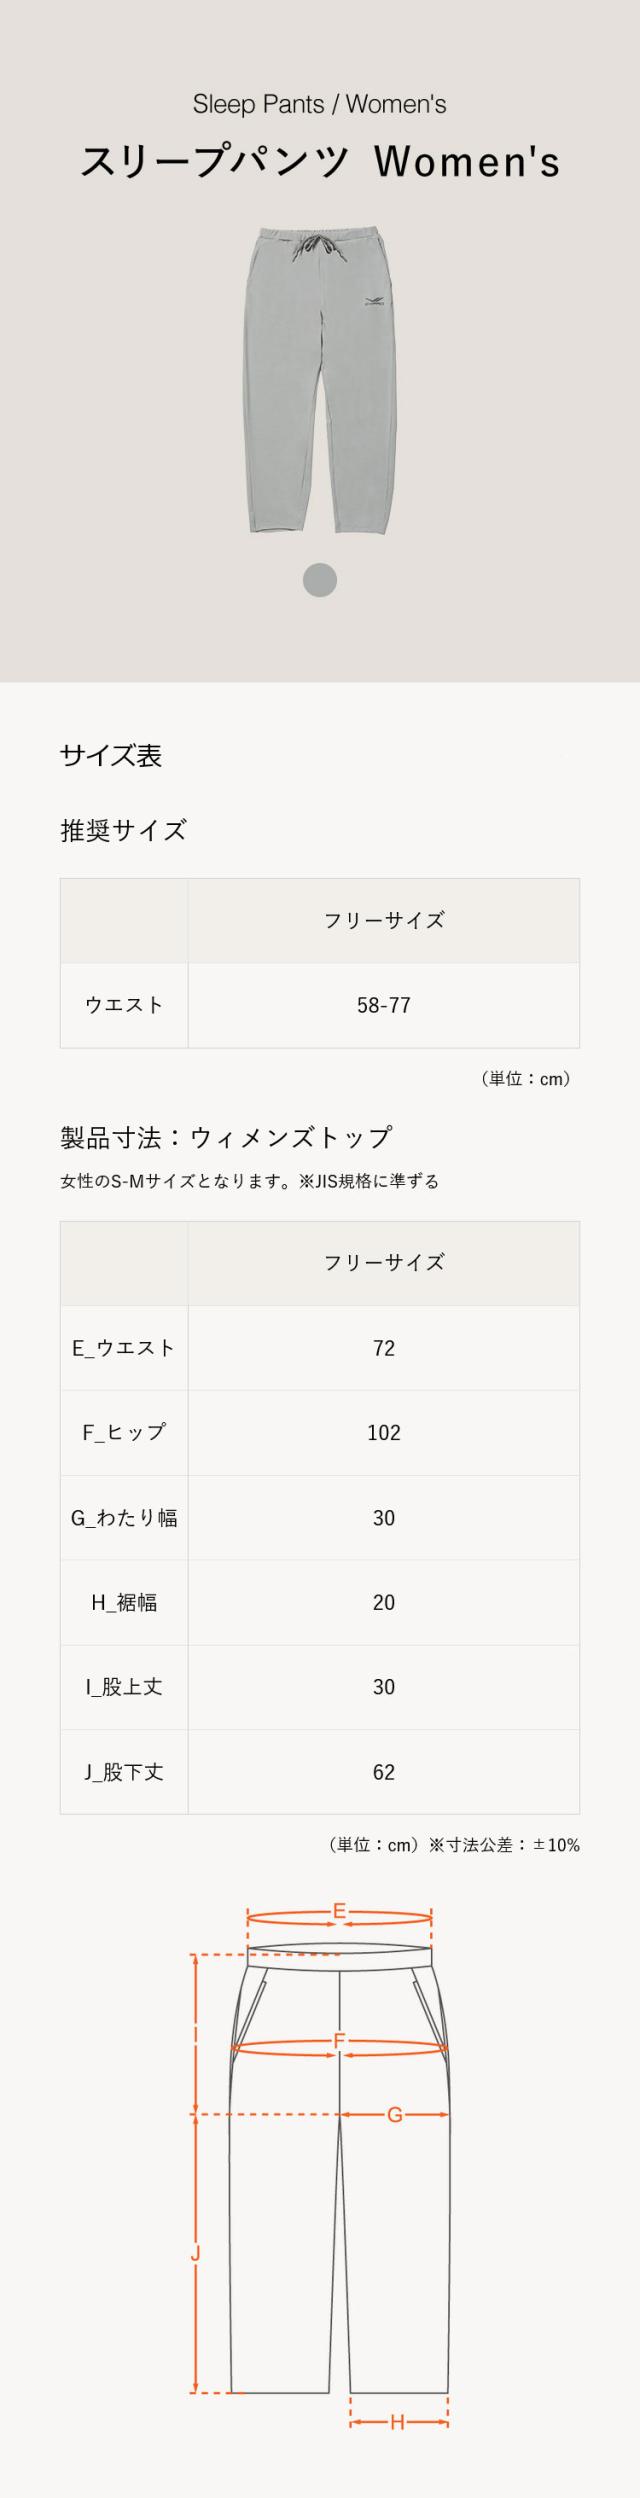Click the F_ヒップ value 102
The width and height of the screenshot is (640, 2498).
383,1432
